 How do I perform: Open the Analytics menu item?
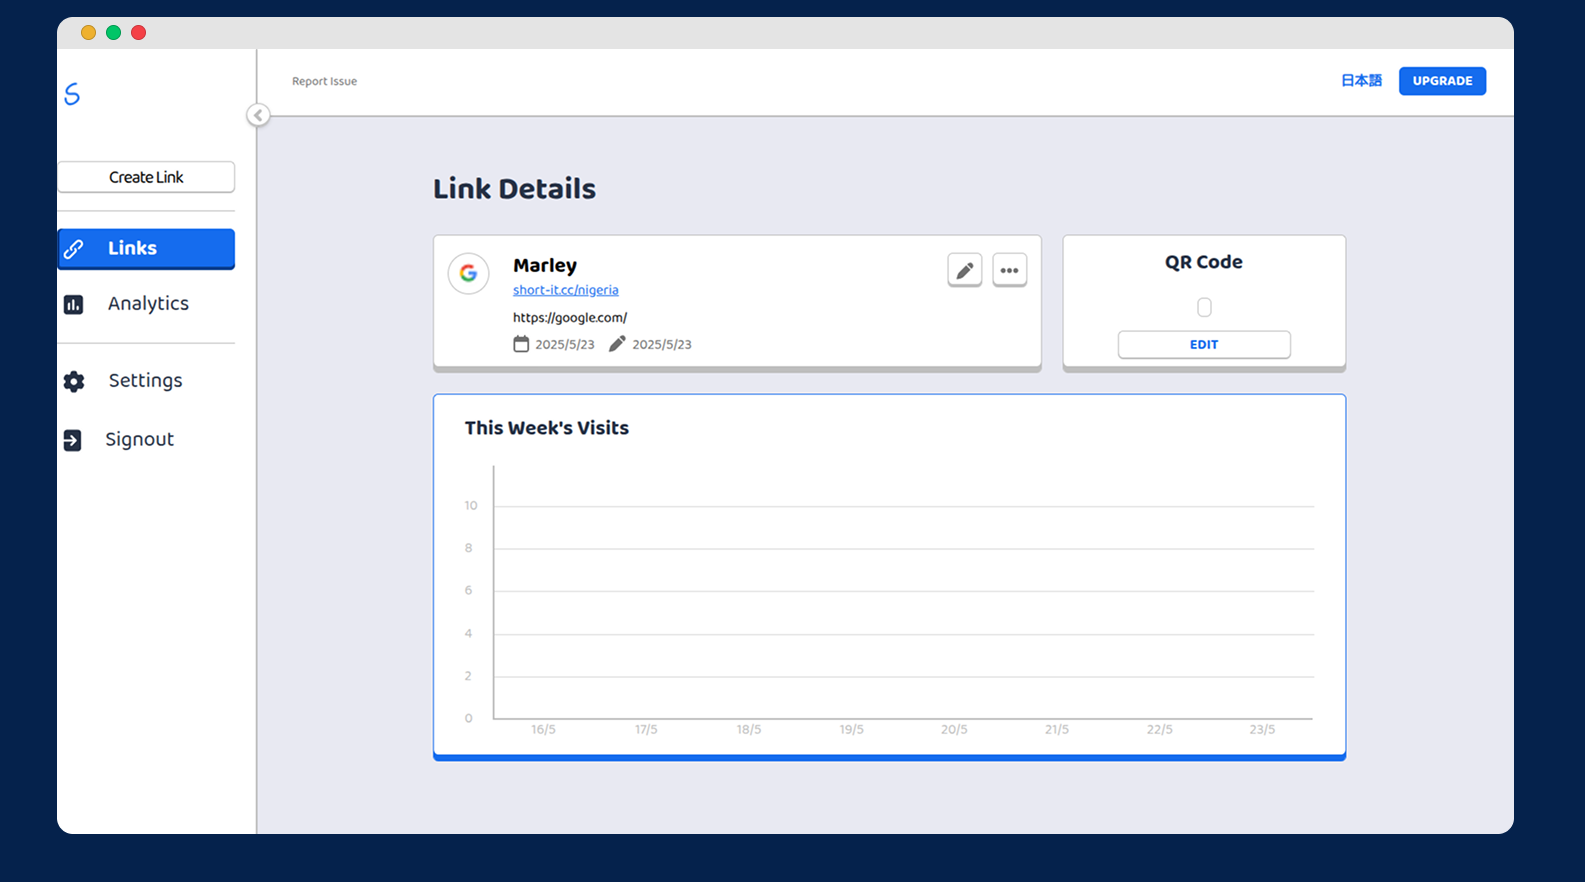(147, 304)
